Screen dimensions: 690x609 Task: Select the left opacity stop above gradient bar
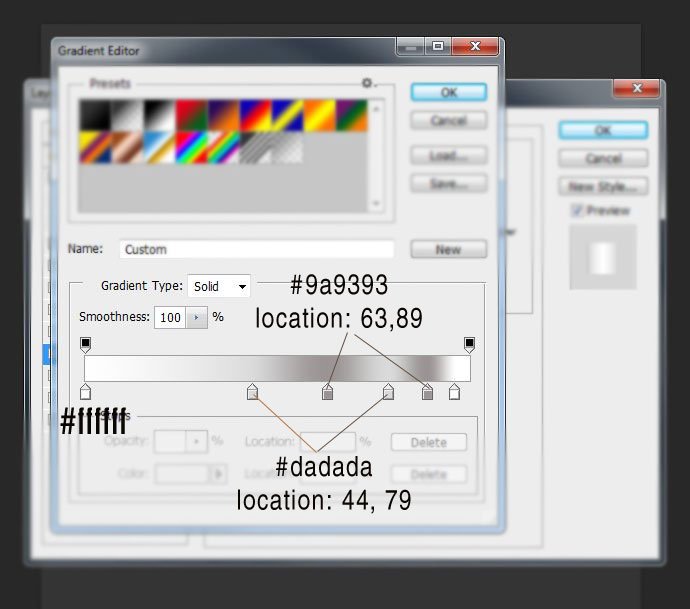(x=85, y=344)
